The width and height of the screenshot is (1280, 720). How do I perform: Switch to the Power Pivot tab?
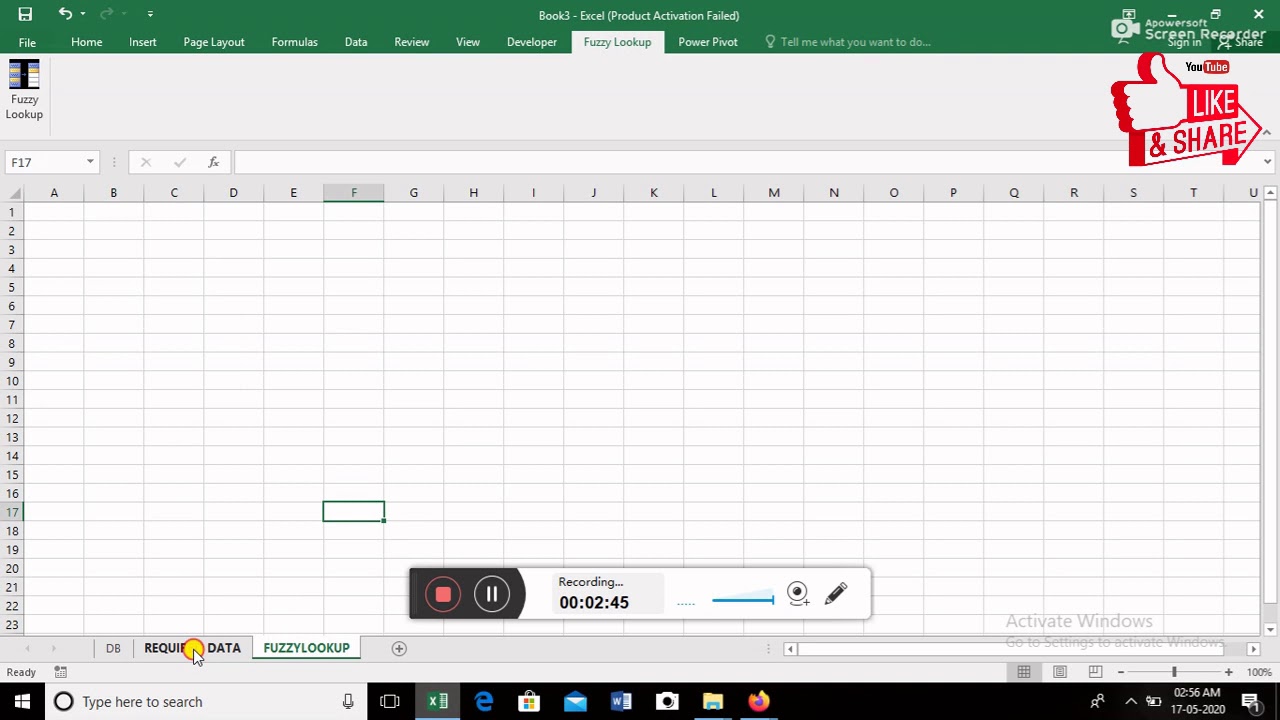[708, 42]
